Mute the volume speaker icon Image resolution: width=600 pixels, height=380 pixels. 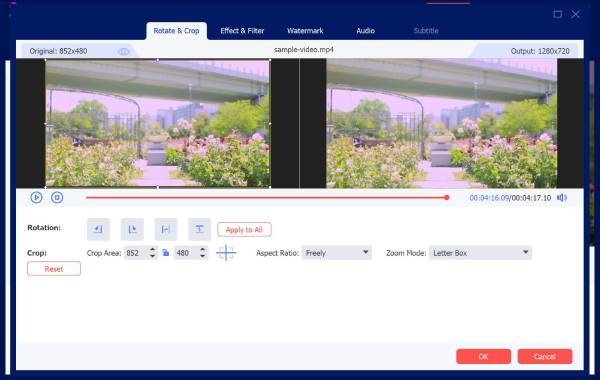(562, 197)
